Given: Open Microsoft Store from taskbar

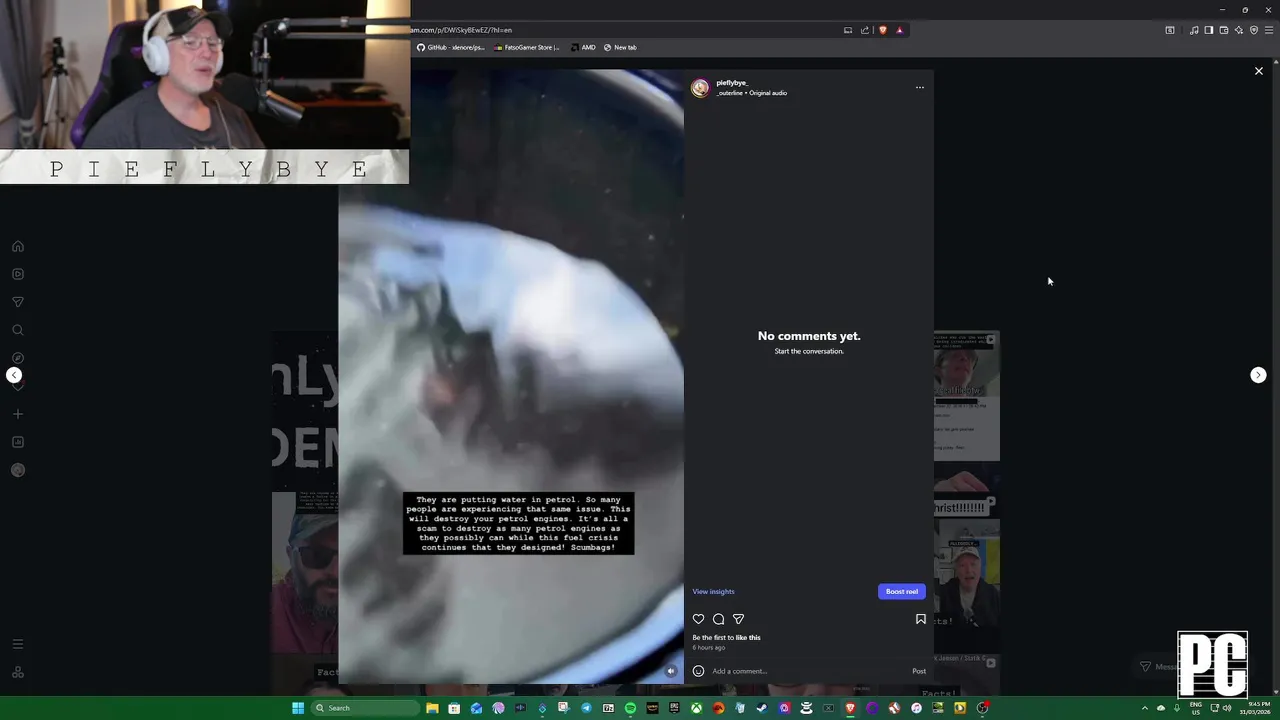Looking at the screenshot, I should (454, 708).
